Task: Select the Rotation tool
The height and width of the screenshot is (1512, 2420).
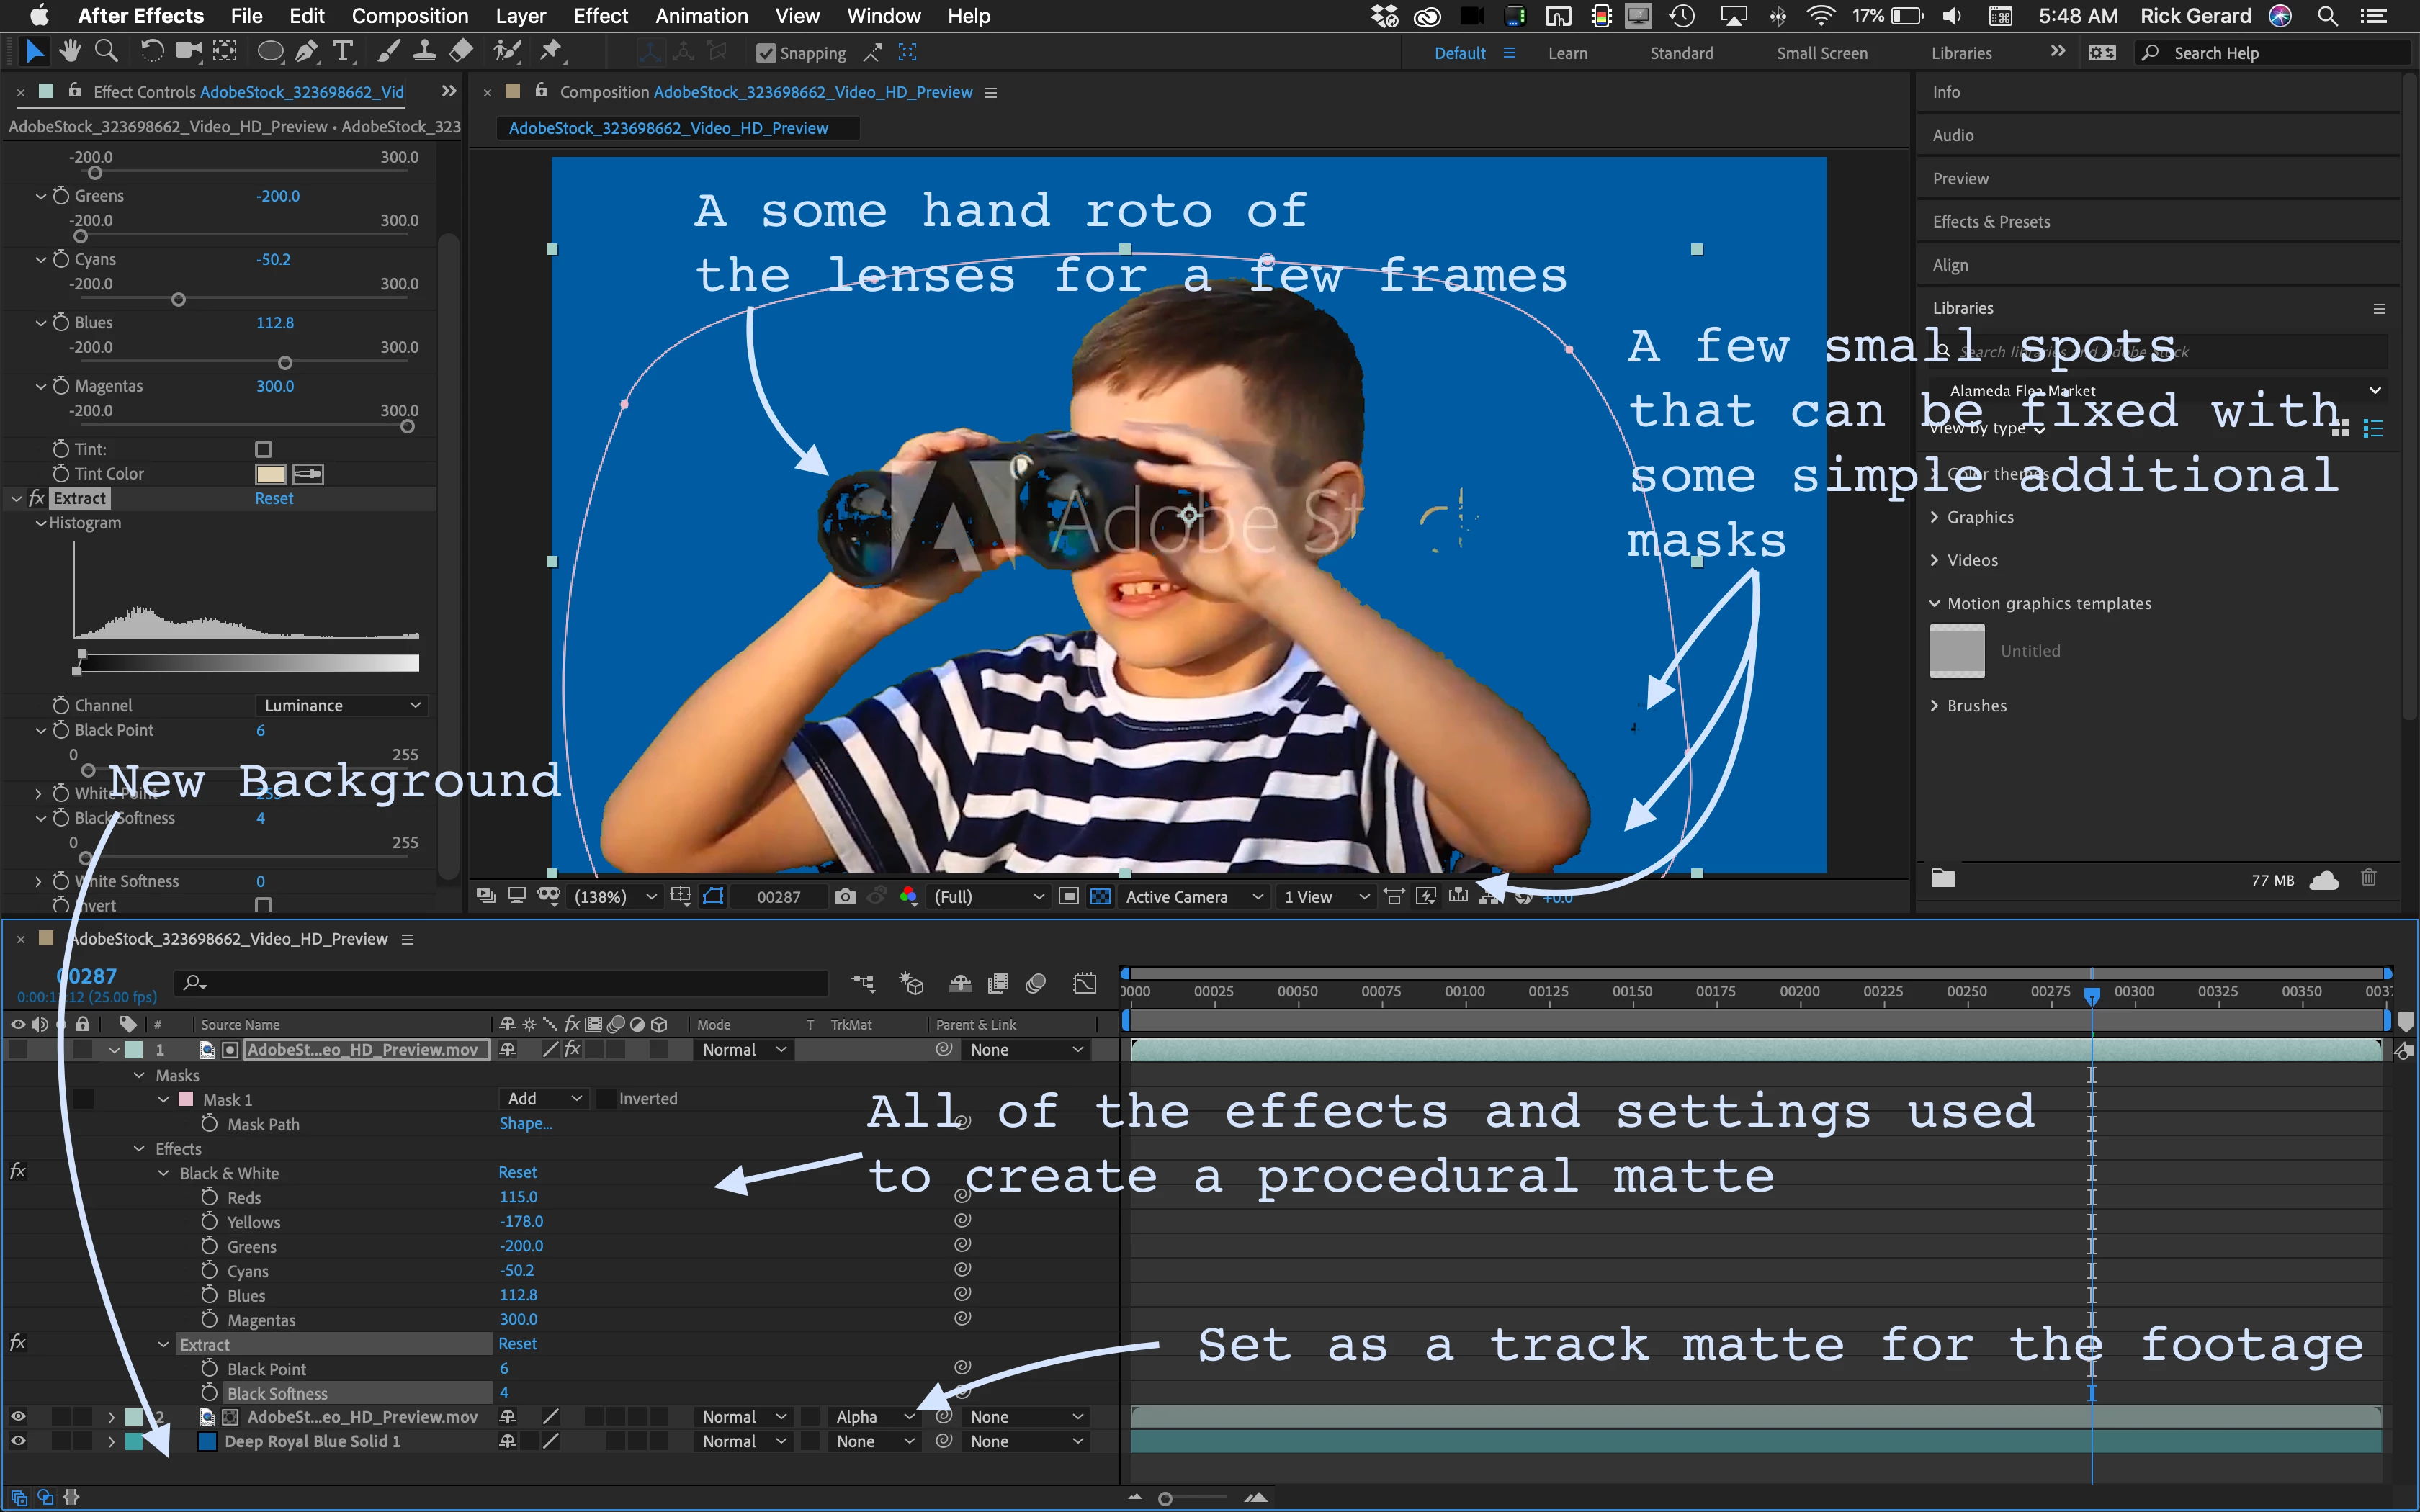Action: 151,51
